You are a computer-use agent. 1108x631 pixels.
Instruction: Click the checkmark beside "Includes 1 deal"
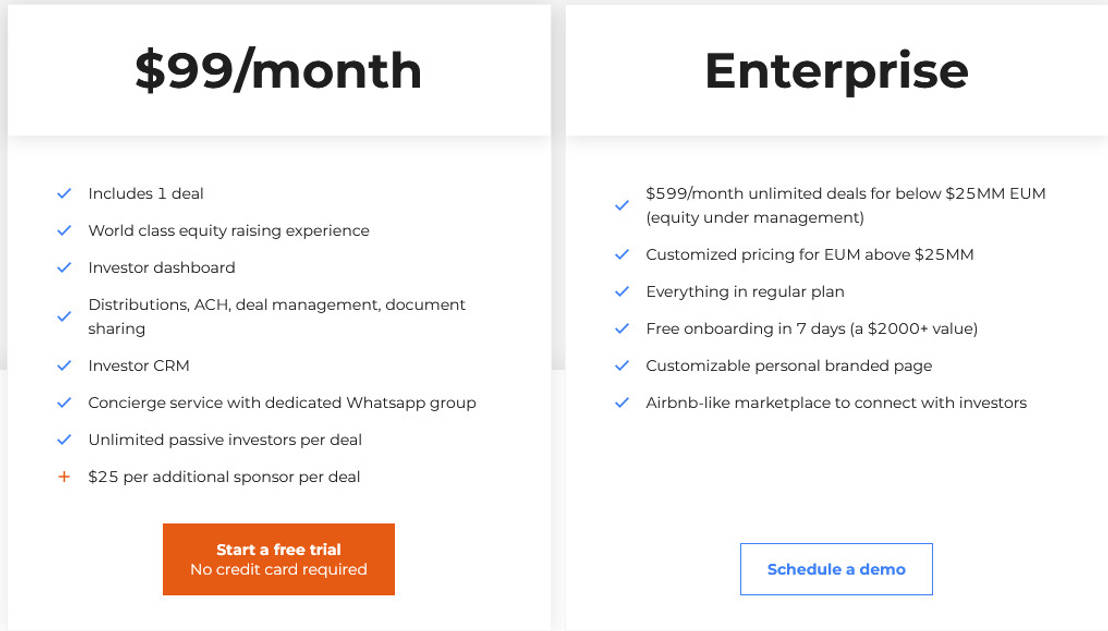64,193
